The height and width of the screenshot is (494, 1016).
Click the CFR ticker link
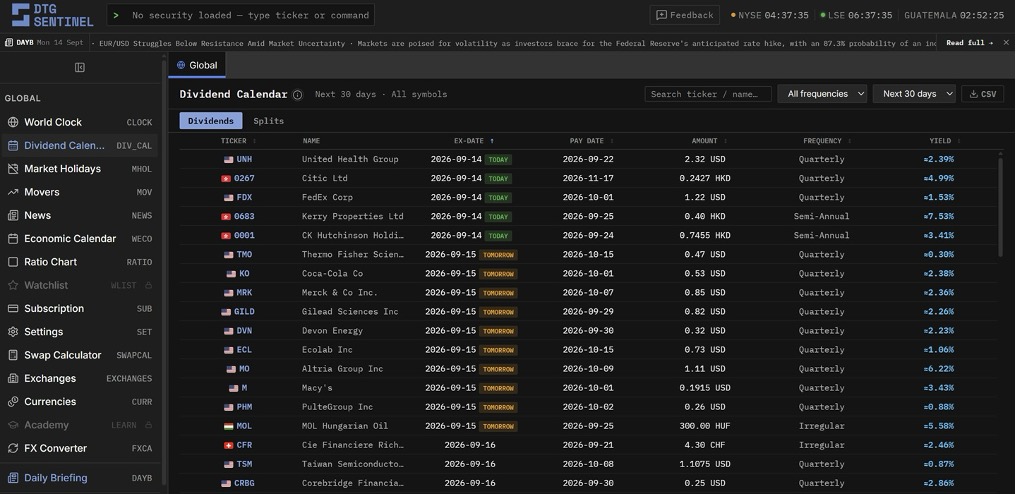point(244,445)
